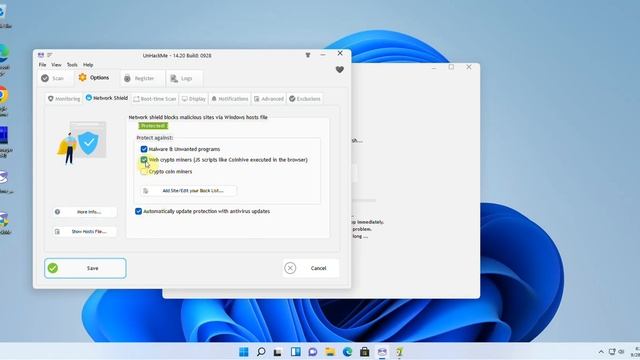Open Chat from the taskbar
This screenshot has width=640, height=360.
[x=313, y=352]
